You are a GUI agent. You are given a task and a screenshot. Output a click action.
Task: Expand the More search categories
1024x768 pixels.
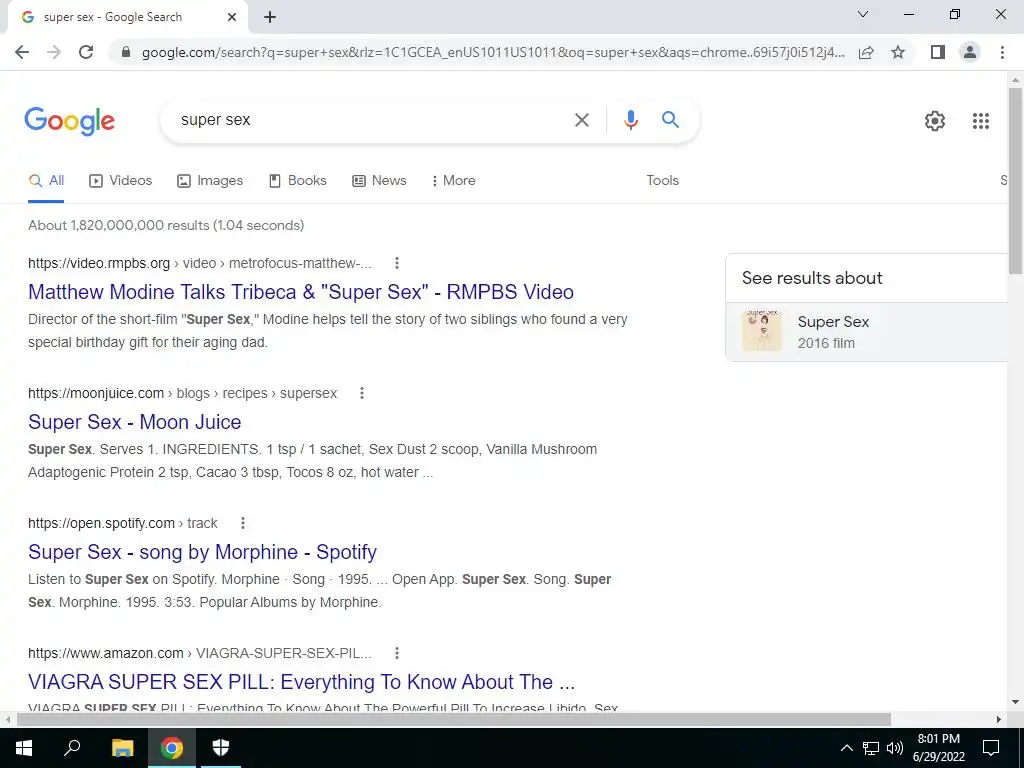click(x=453, y=181)
